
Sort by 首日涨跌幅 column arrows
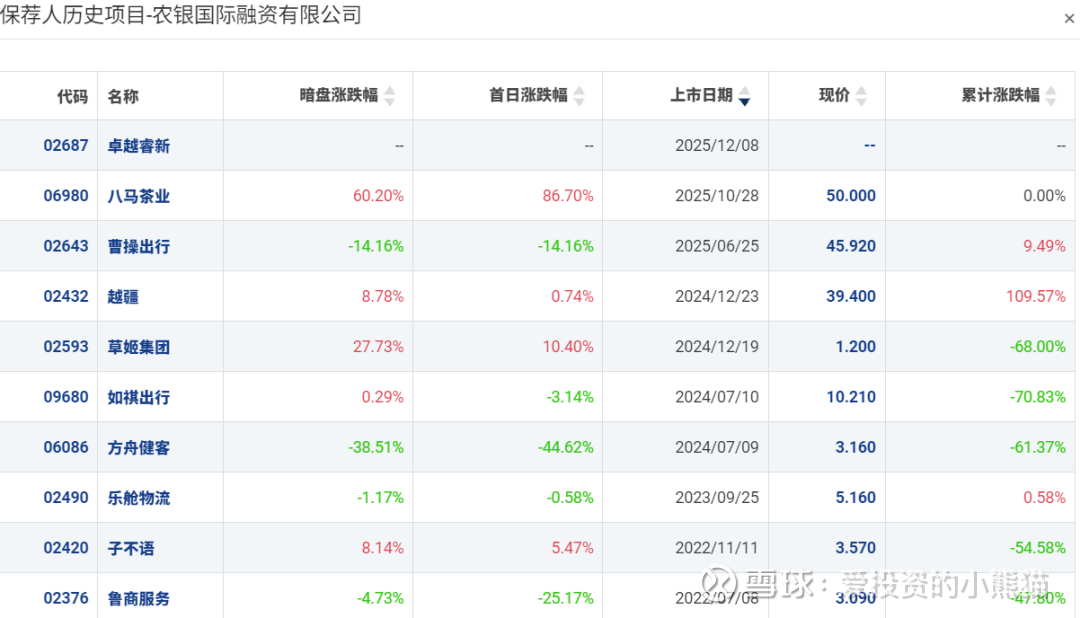coord(579,96)
